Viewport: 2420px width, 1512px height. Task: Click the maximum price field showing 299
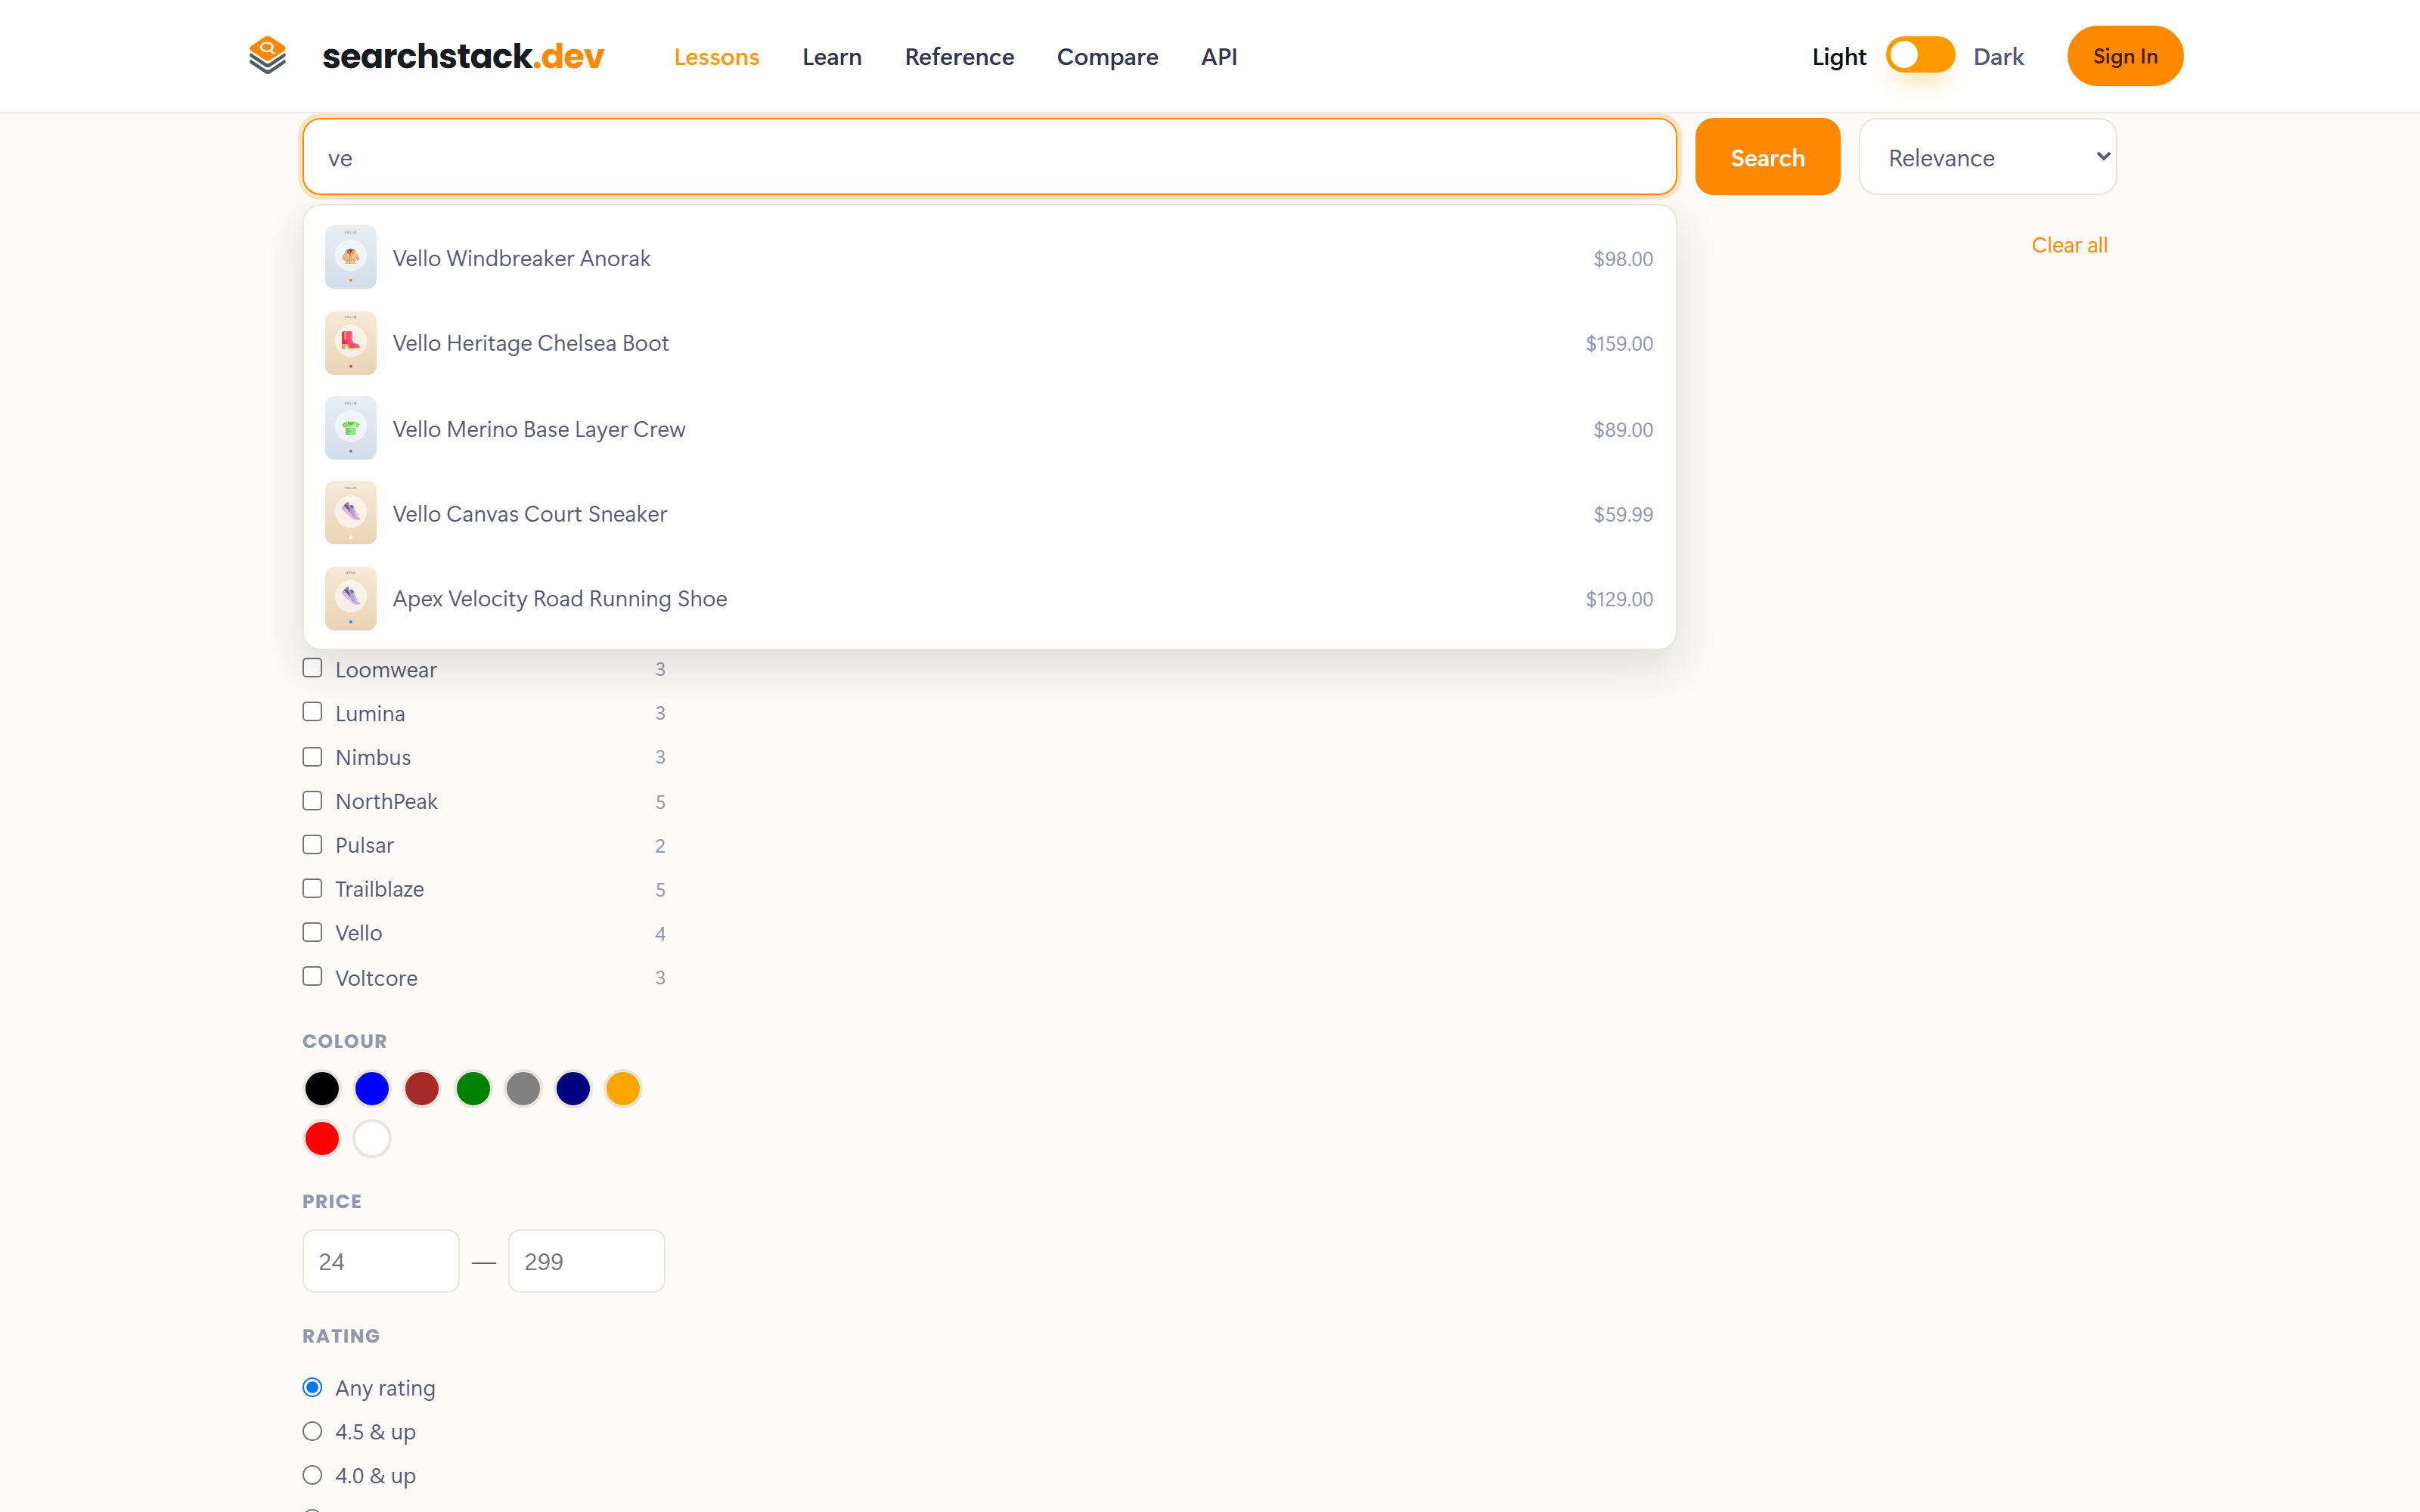(587, 1261)
